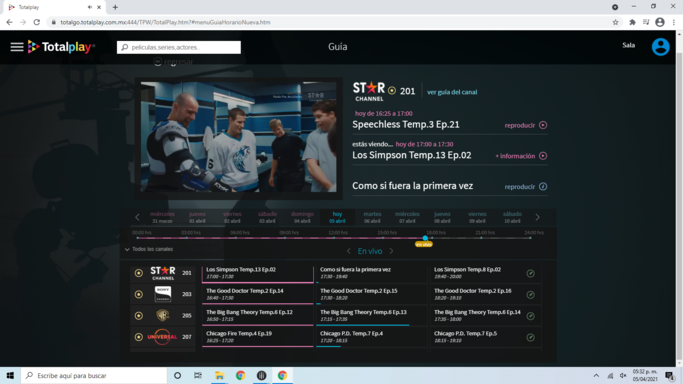683x384 pixels.
Task: Click the live position marker on timeline
Action: 425,238
